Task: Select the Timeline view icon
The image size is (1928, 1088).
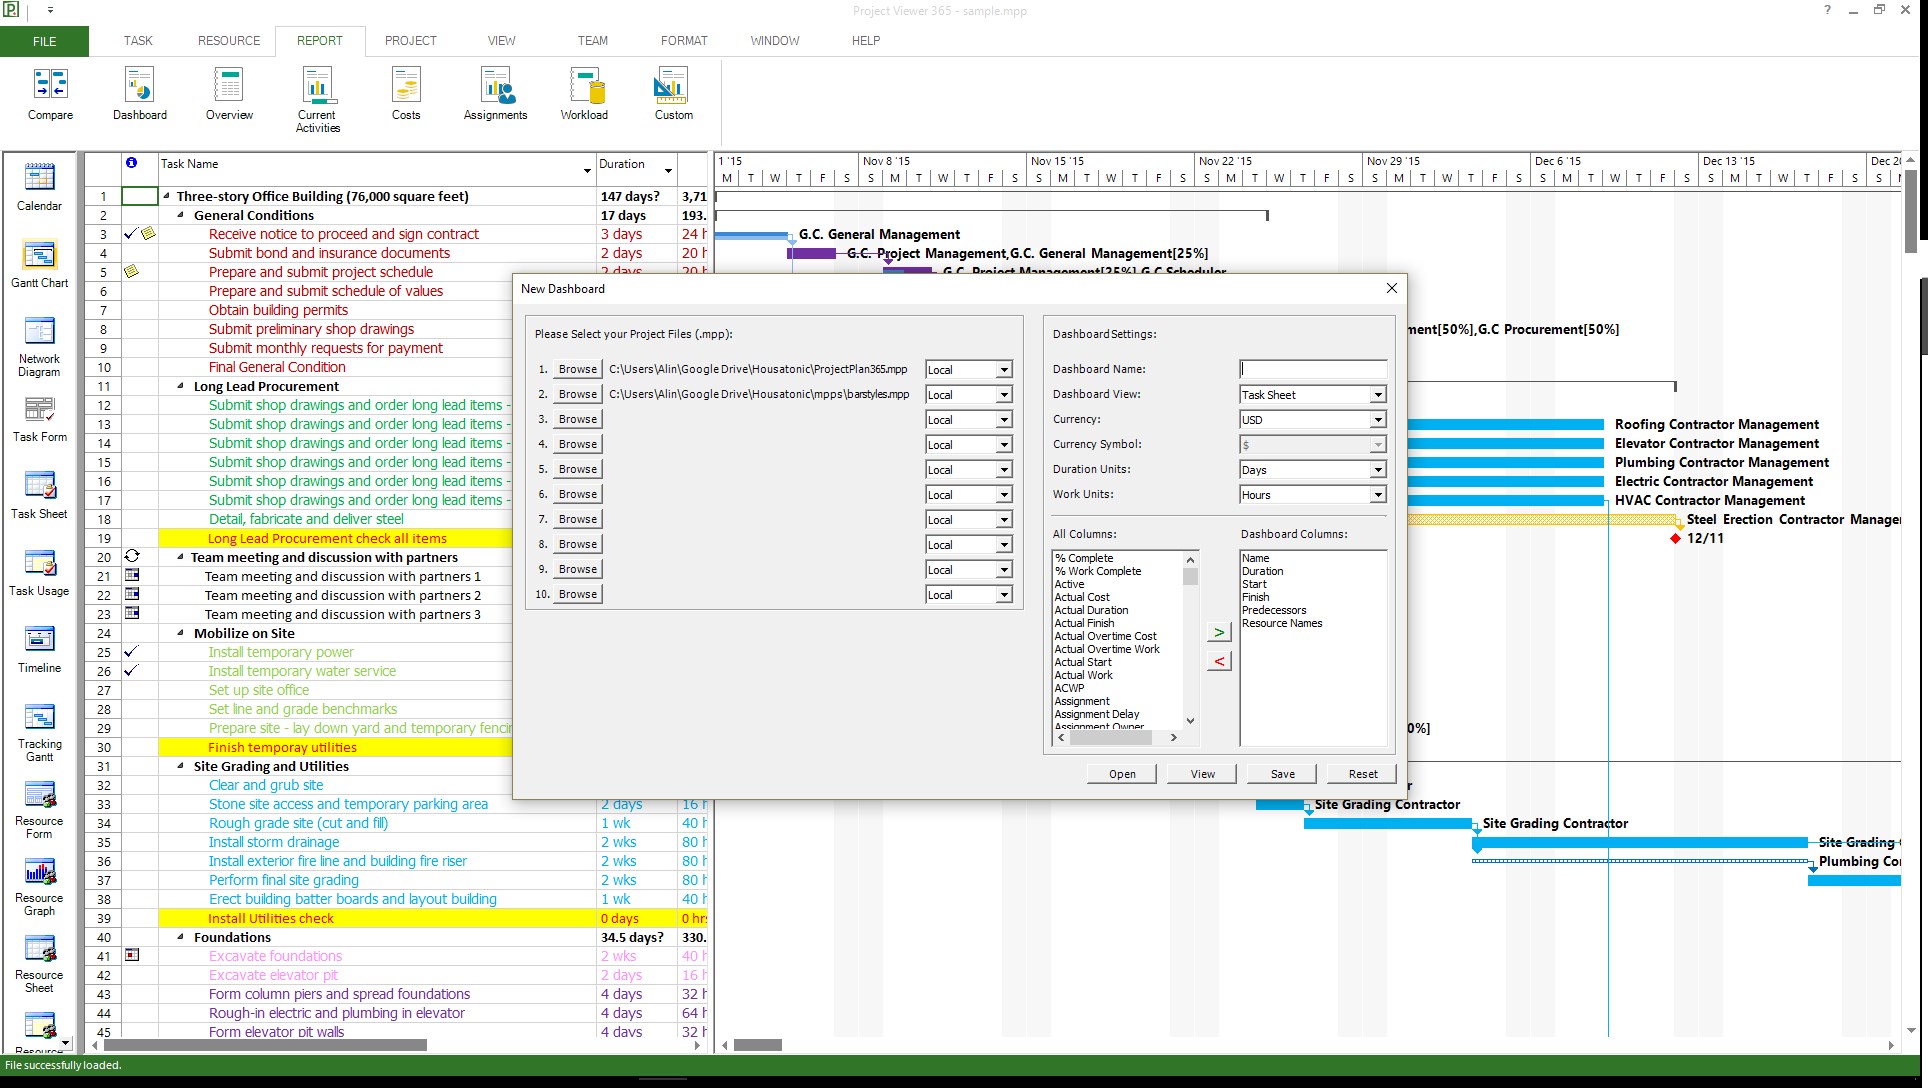Action: (x=39, y=647)
